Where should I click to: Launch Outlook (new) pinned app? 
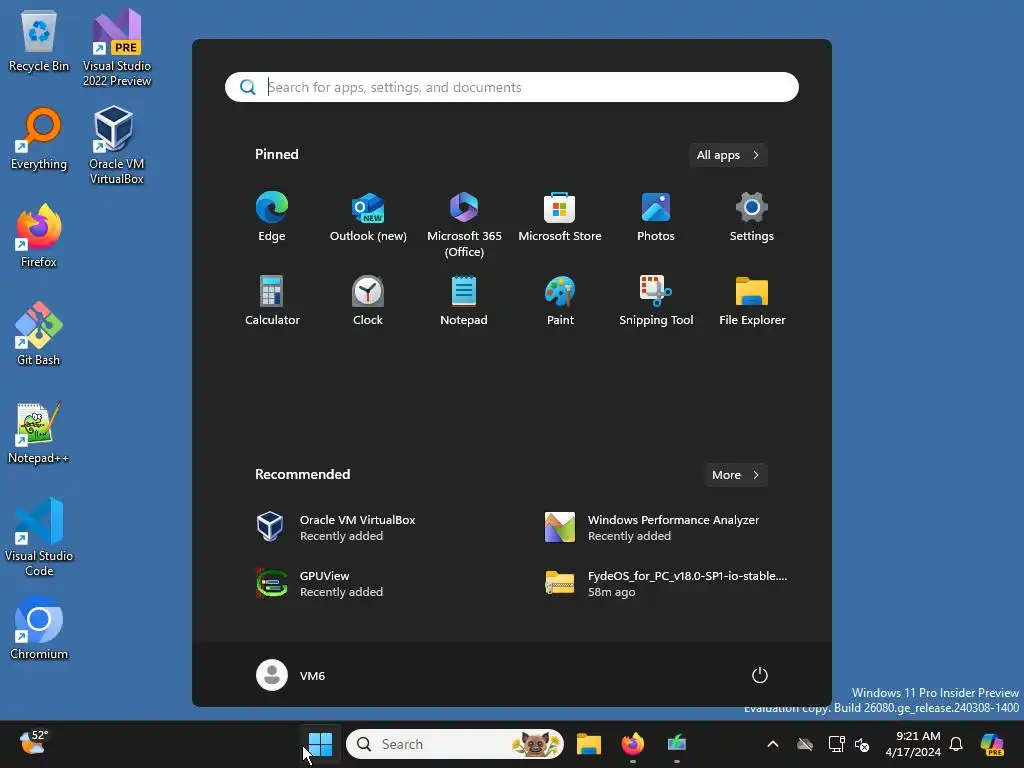point(368,217)
